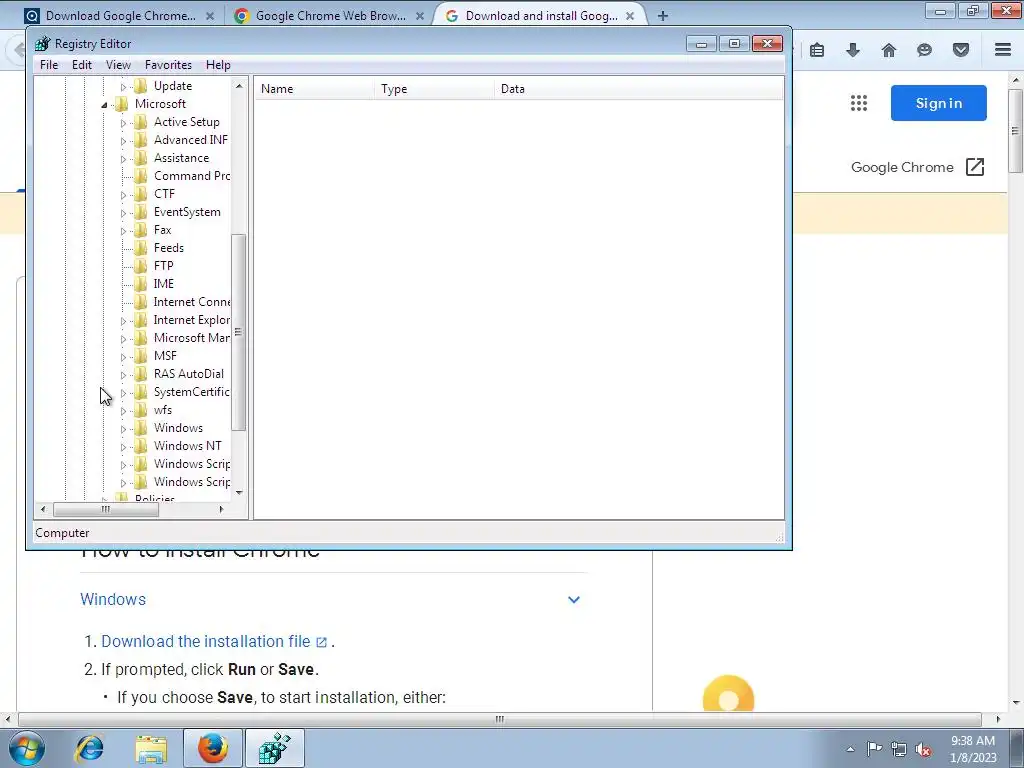
Task: Expand the CTF key arrow
Action: [x=123, y=195]
